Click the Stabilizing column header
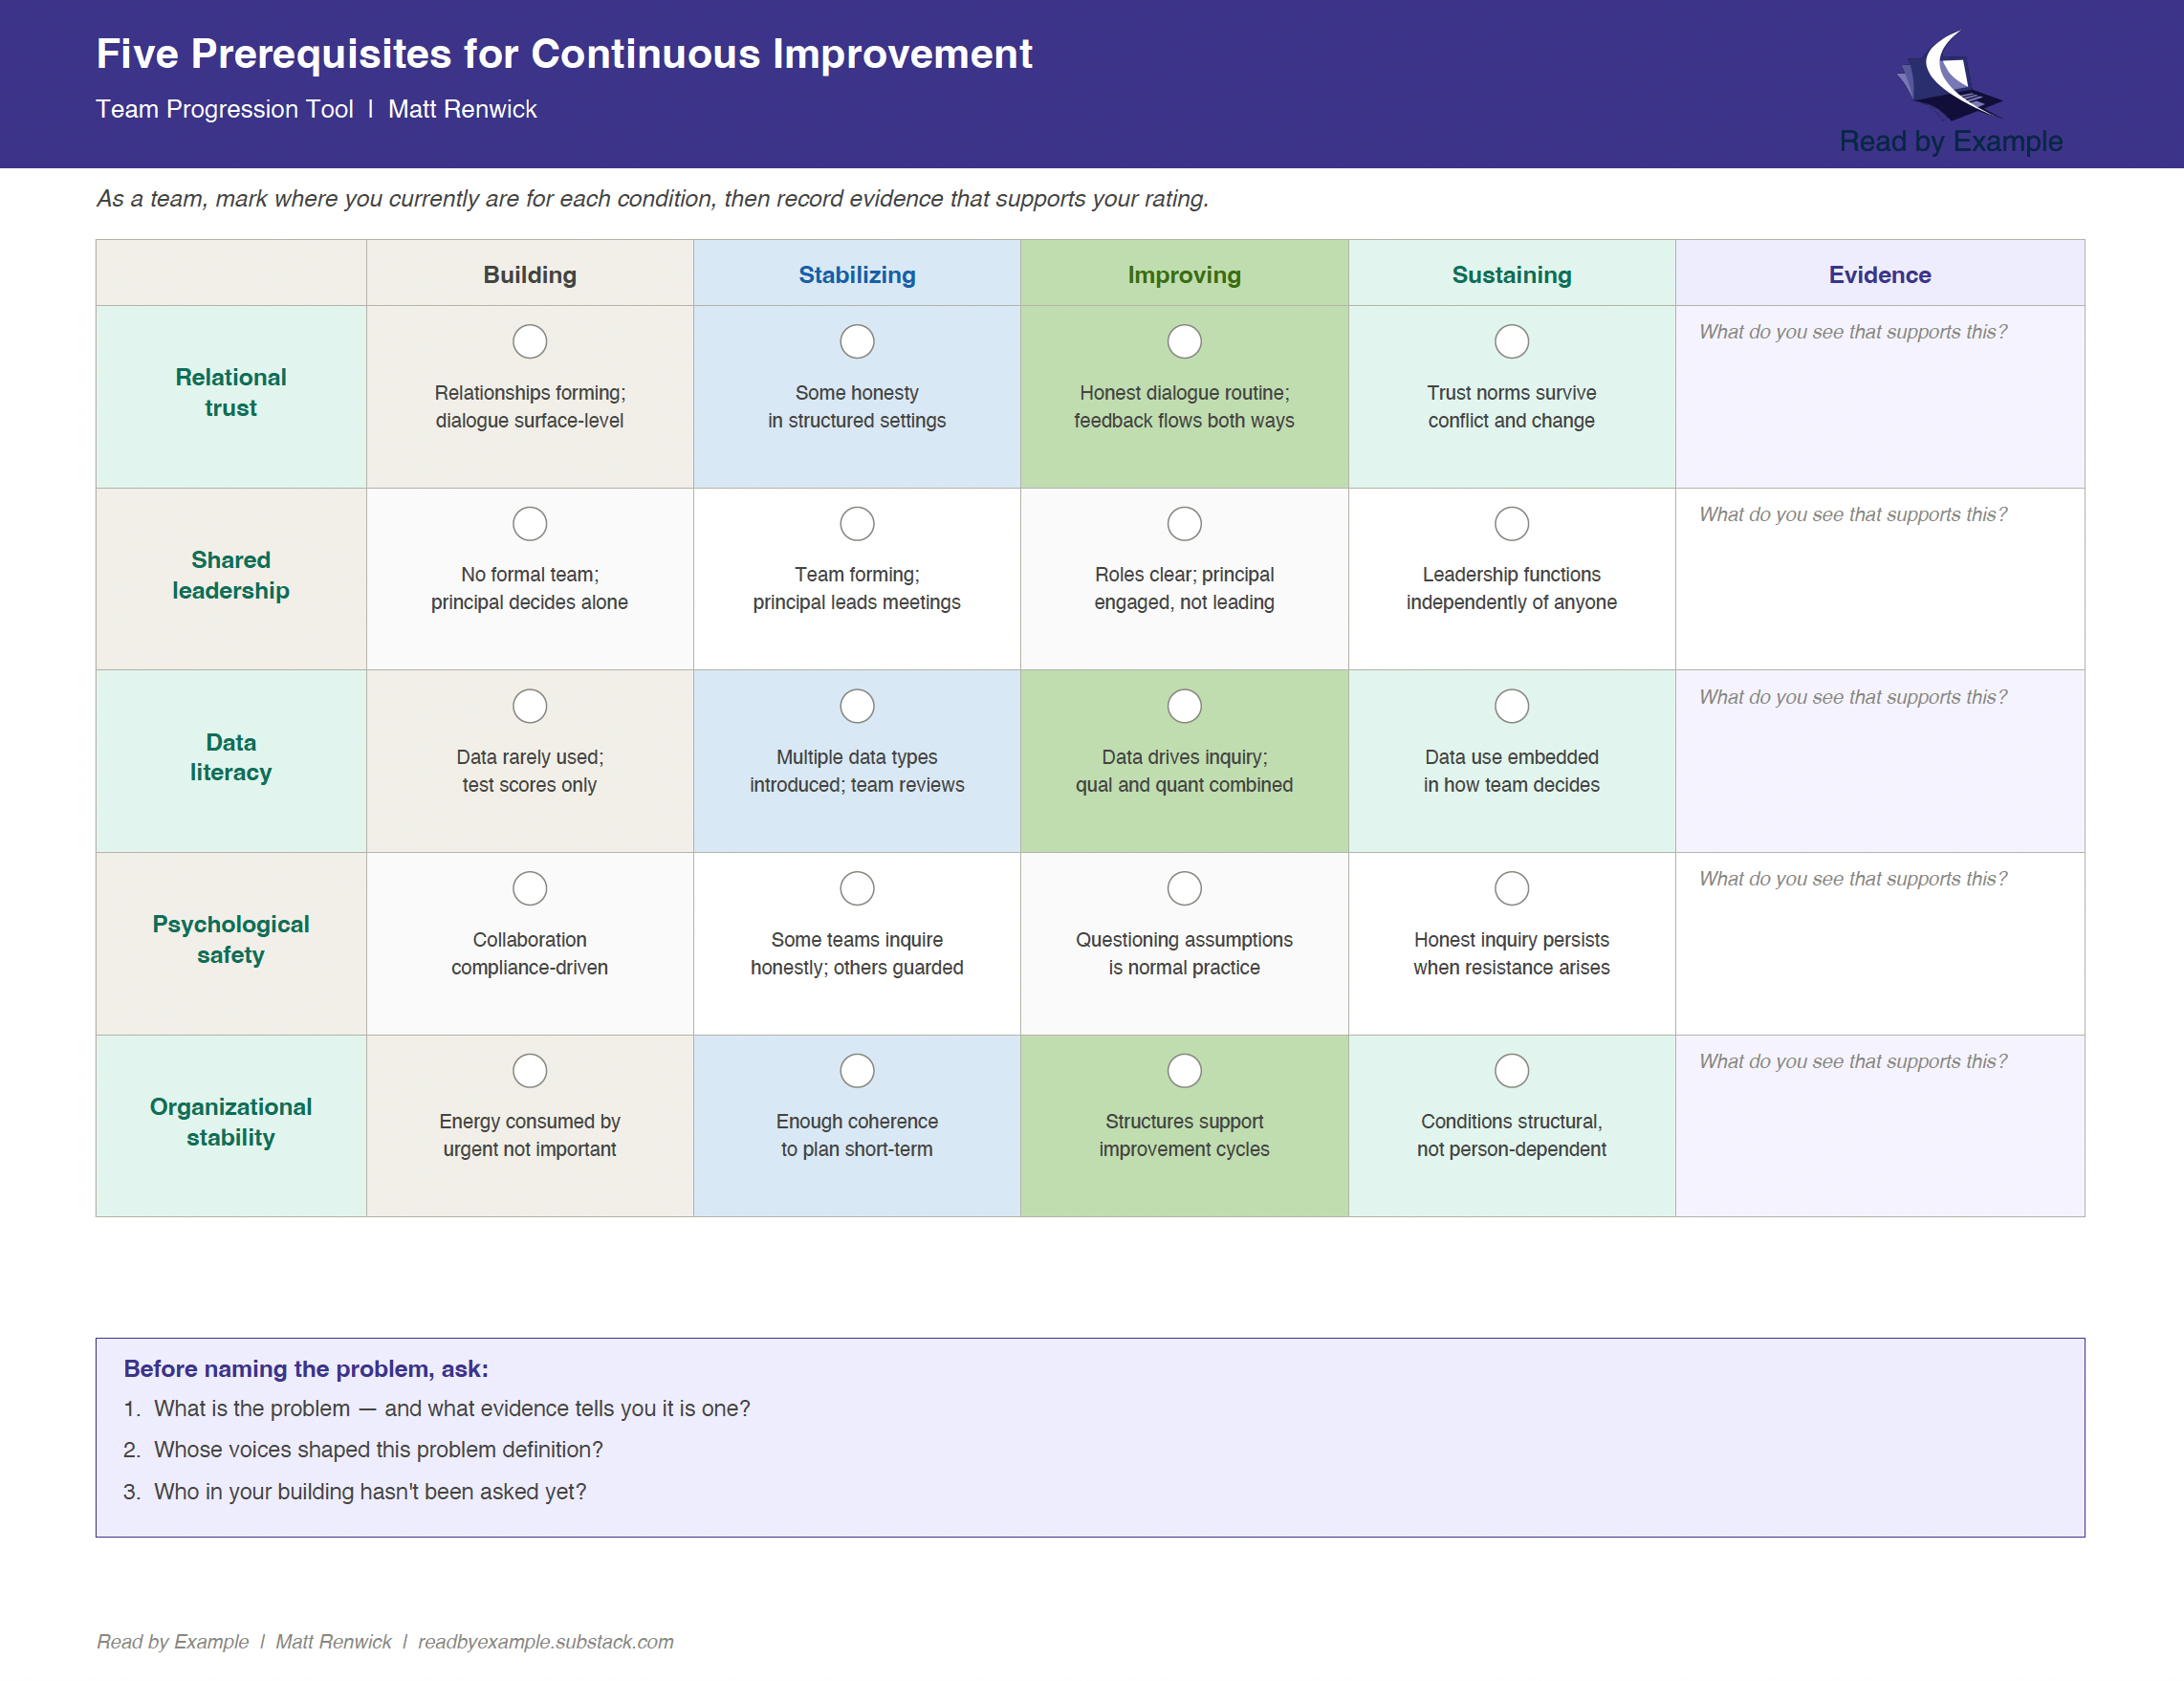Image resolution: width=2184 pixels, height=1681 pixels. tap(856, 274)
